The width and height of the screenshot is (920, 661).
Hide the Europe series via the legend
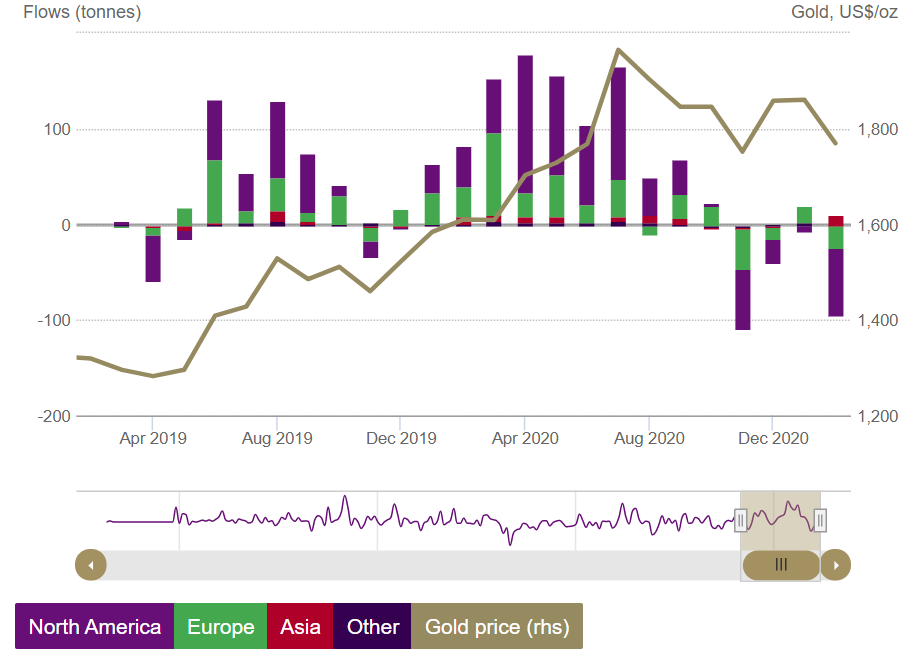[x=220, y=627]
